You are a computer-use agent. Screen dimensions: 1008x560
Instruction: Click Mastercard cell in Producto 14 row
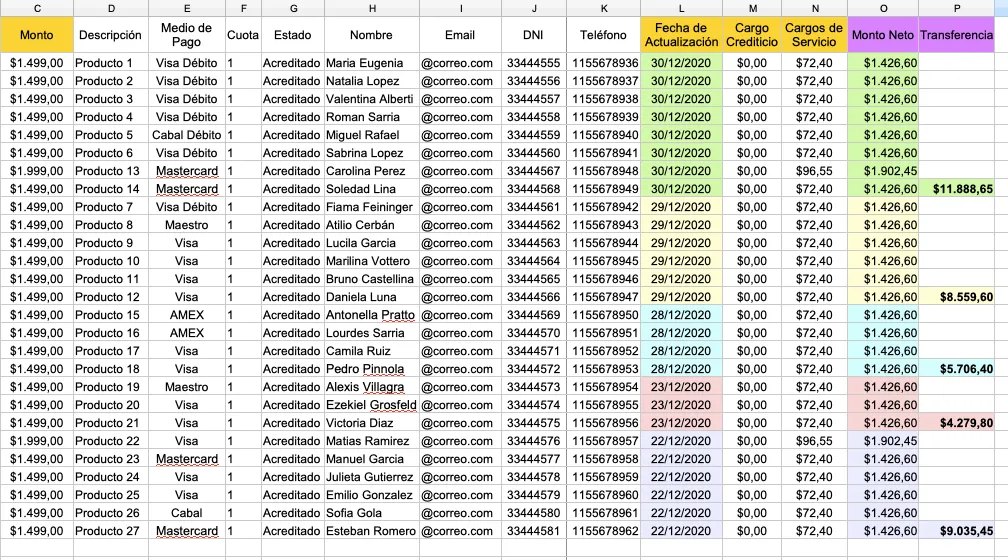187,189
